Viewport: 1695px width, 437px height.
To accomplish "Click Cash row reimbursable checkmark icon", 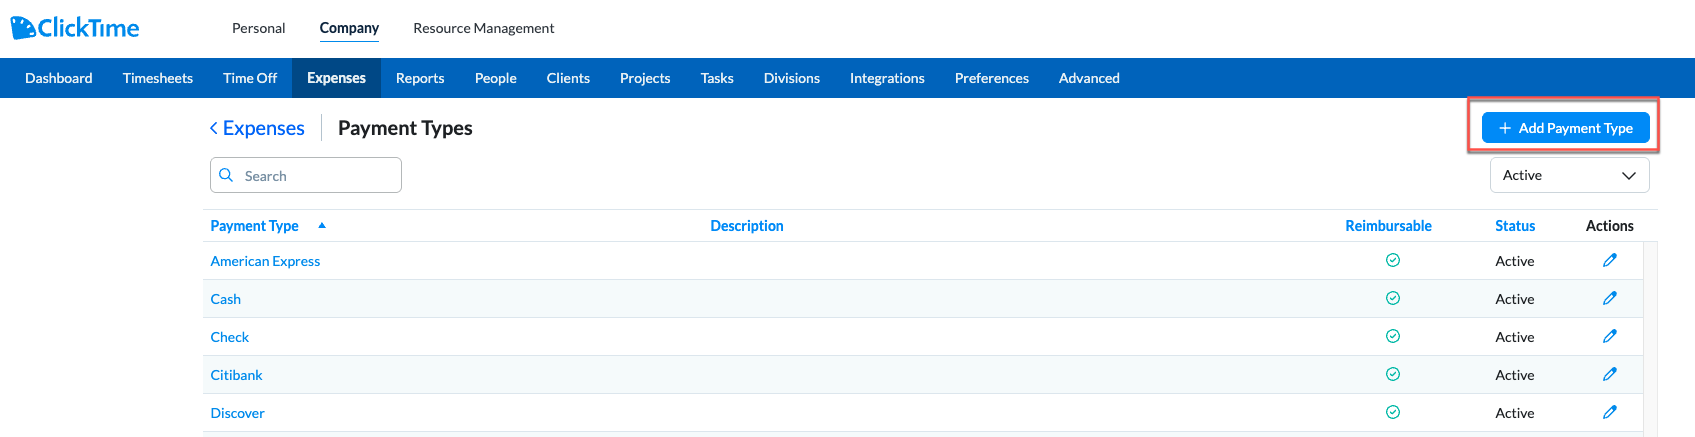I will click(x=1392, y=298).
